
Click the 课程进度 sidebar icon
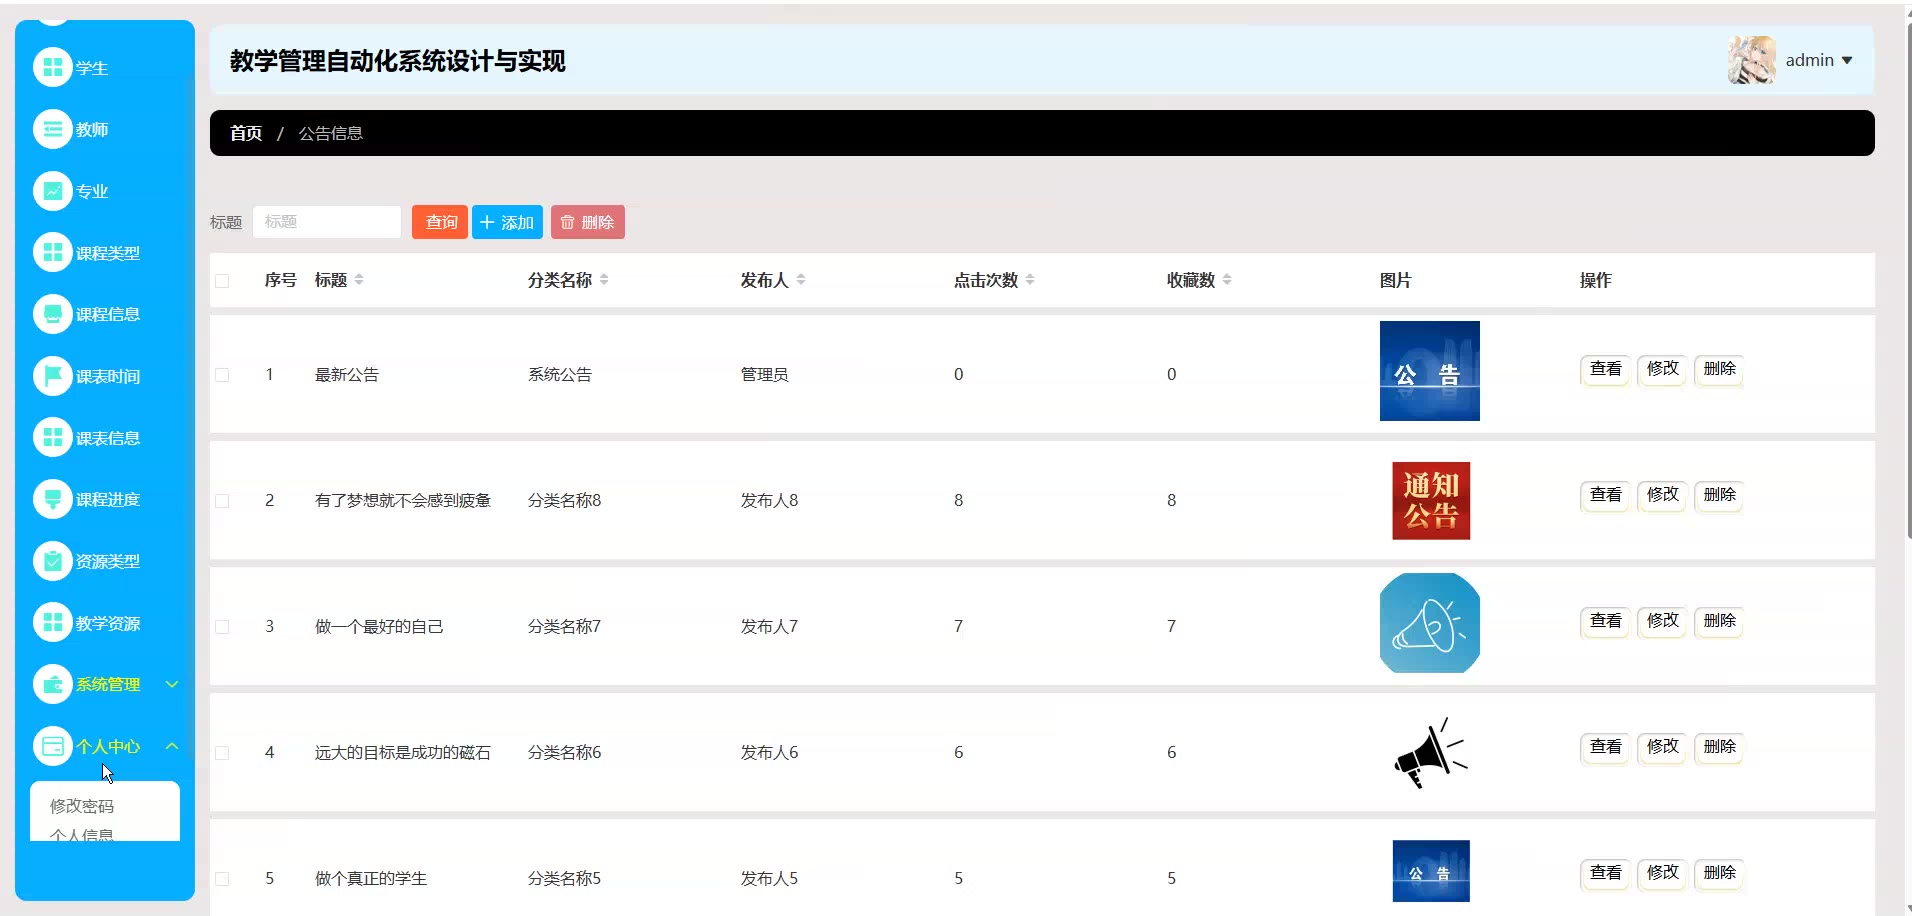[53, 499]
